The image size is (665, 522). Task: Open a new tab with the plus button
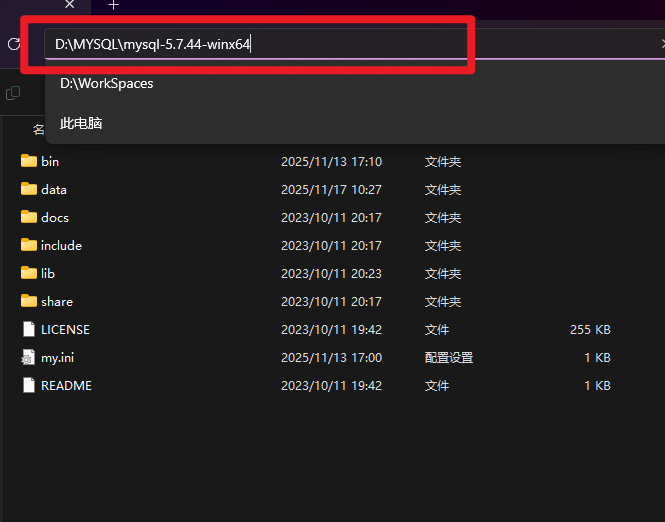[x=113, y=5]
